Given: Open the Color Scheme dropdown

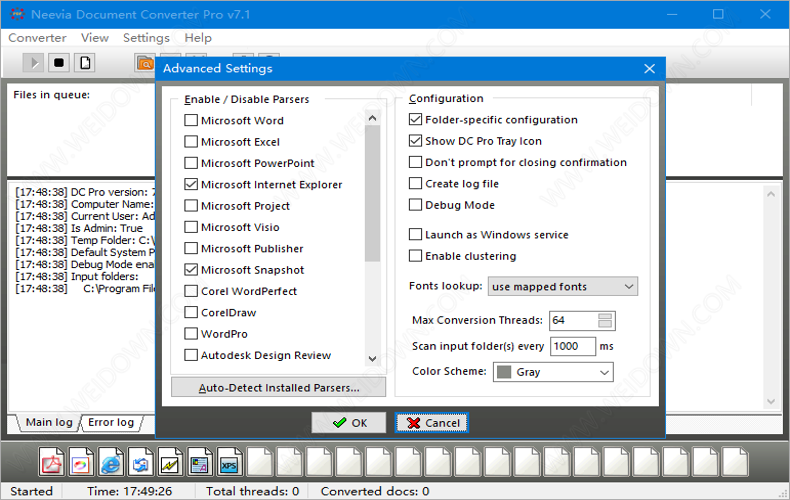Looking at the screenshot, I should point(553,372).
